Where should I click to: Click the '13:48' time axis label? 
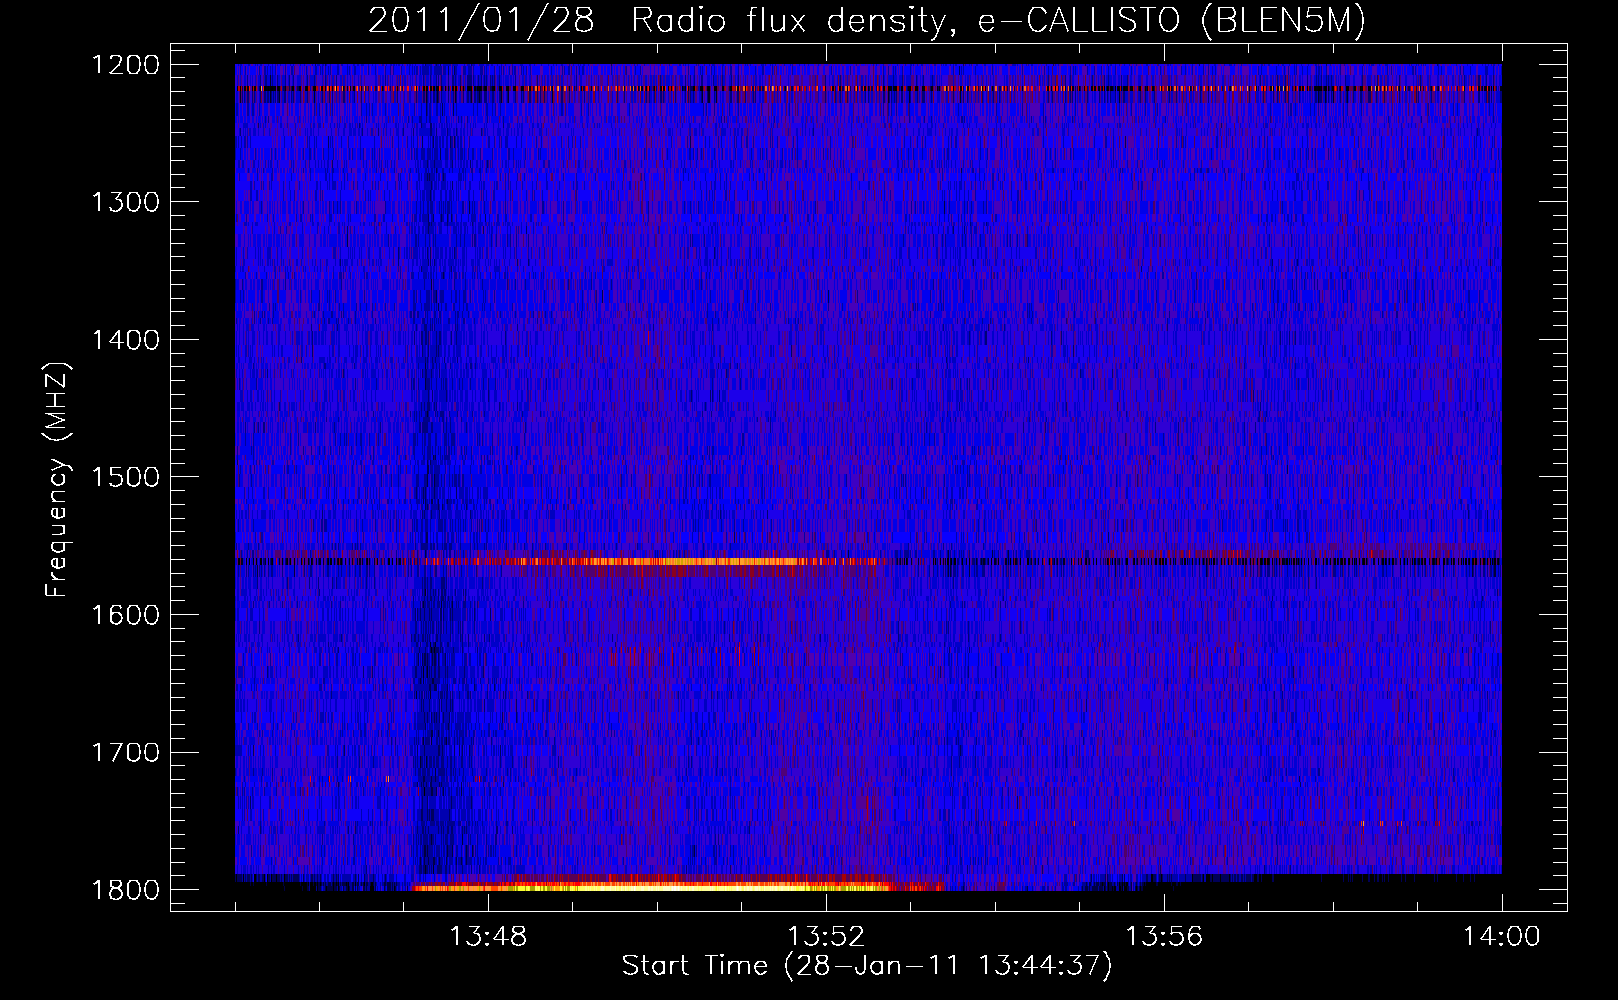click(488, 937)
